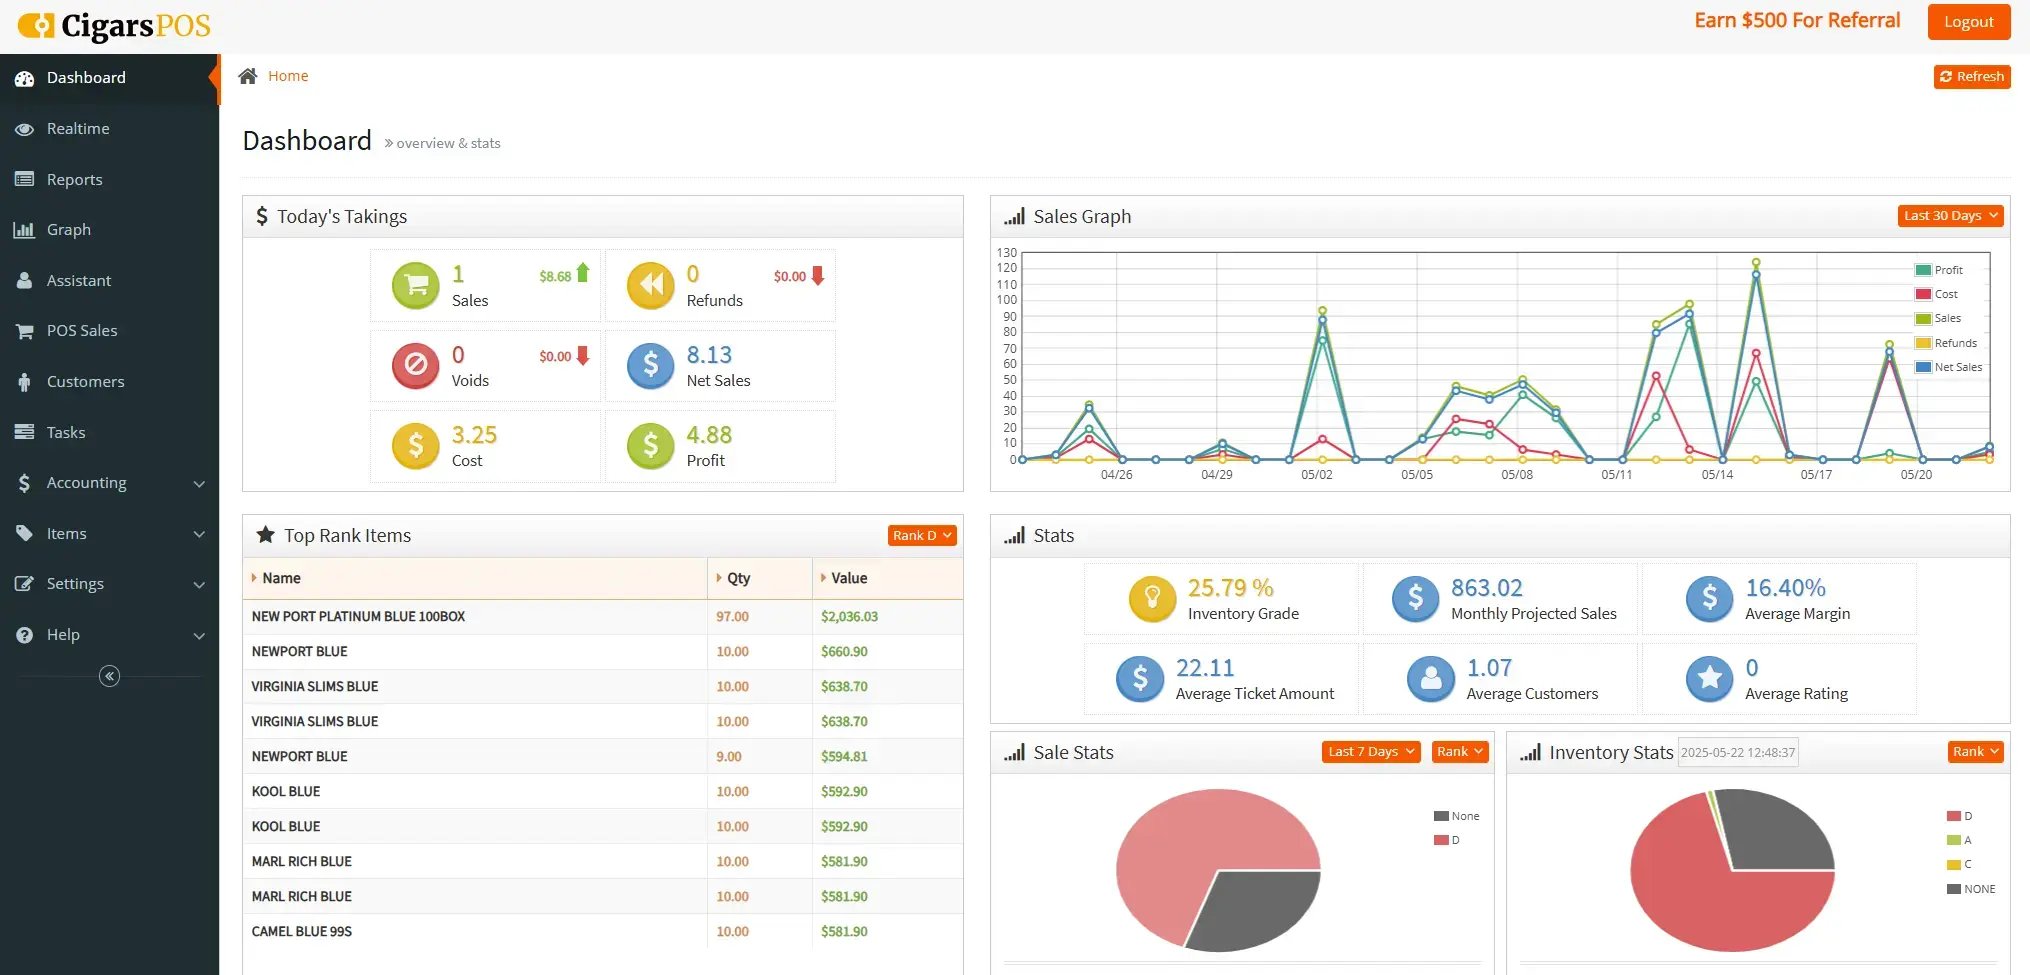The height and width of the screenshot is (975, 2030).
Task: Click the D legend swatch in Sale Stats
Action: coord(1441,841)
